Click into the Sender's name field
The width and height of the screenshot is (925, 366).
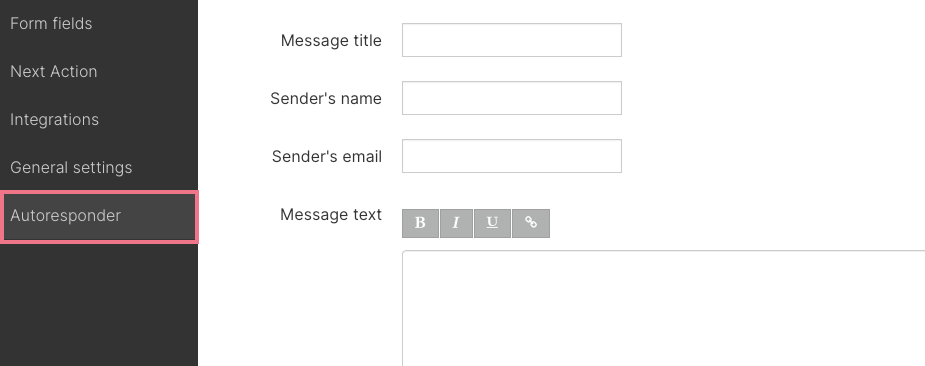pos(511,98)
